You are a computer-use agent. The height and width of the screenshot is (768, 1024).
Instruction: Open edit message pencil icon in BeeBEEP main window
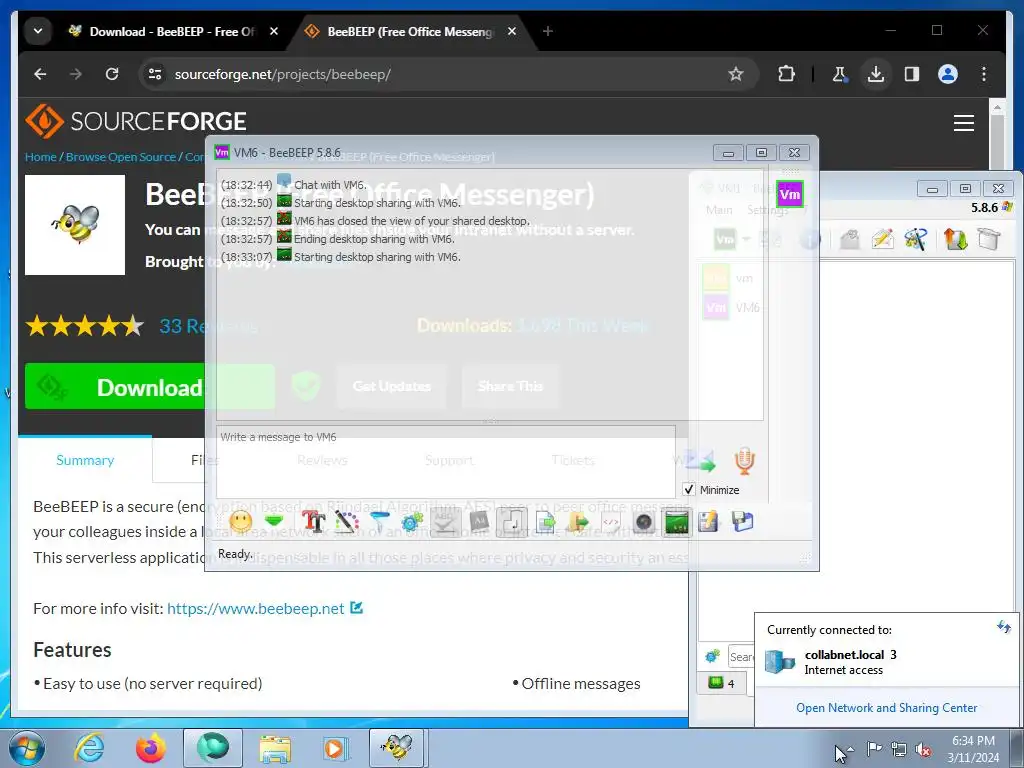(882, 239)
